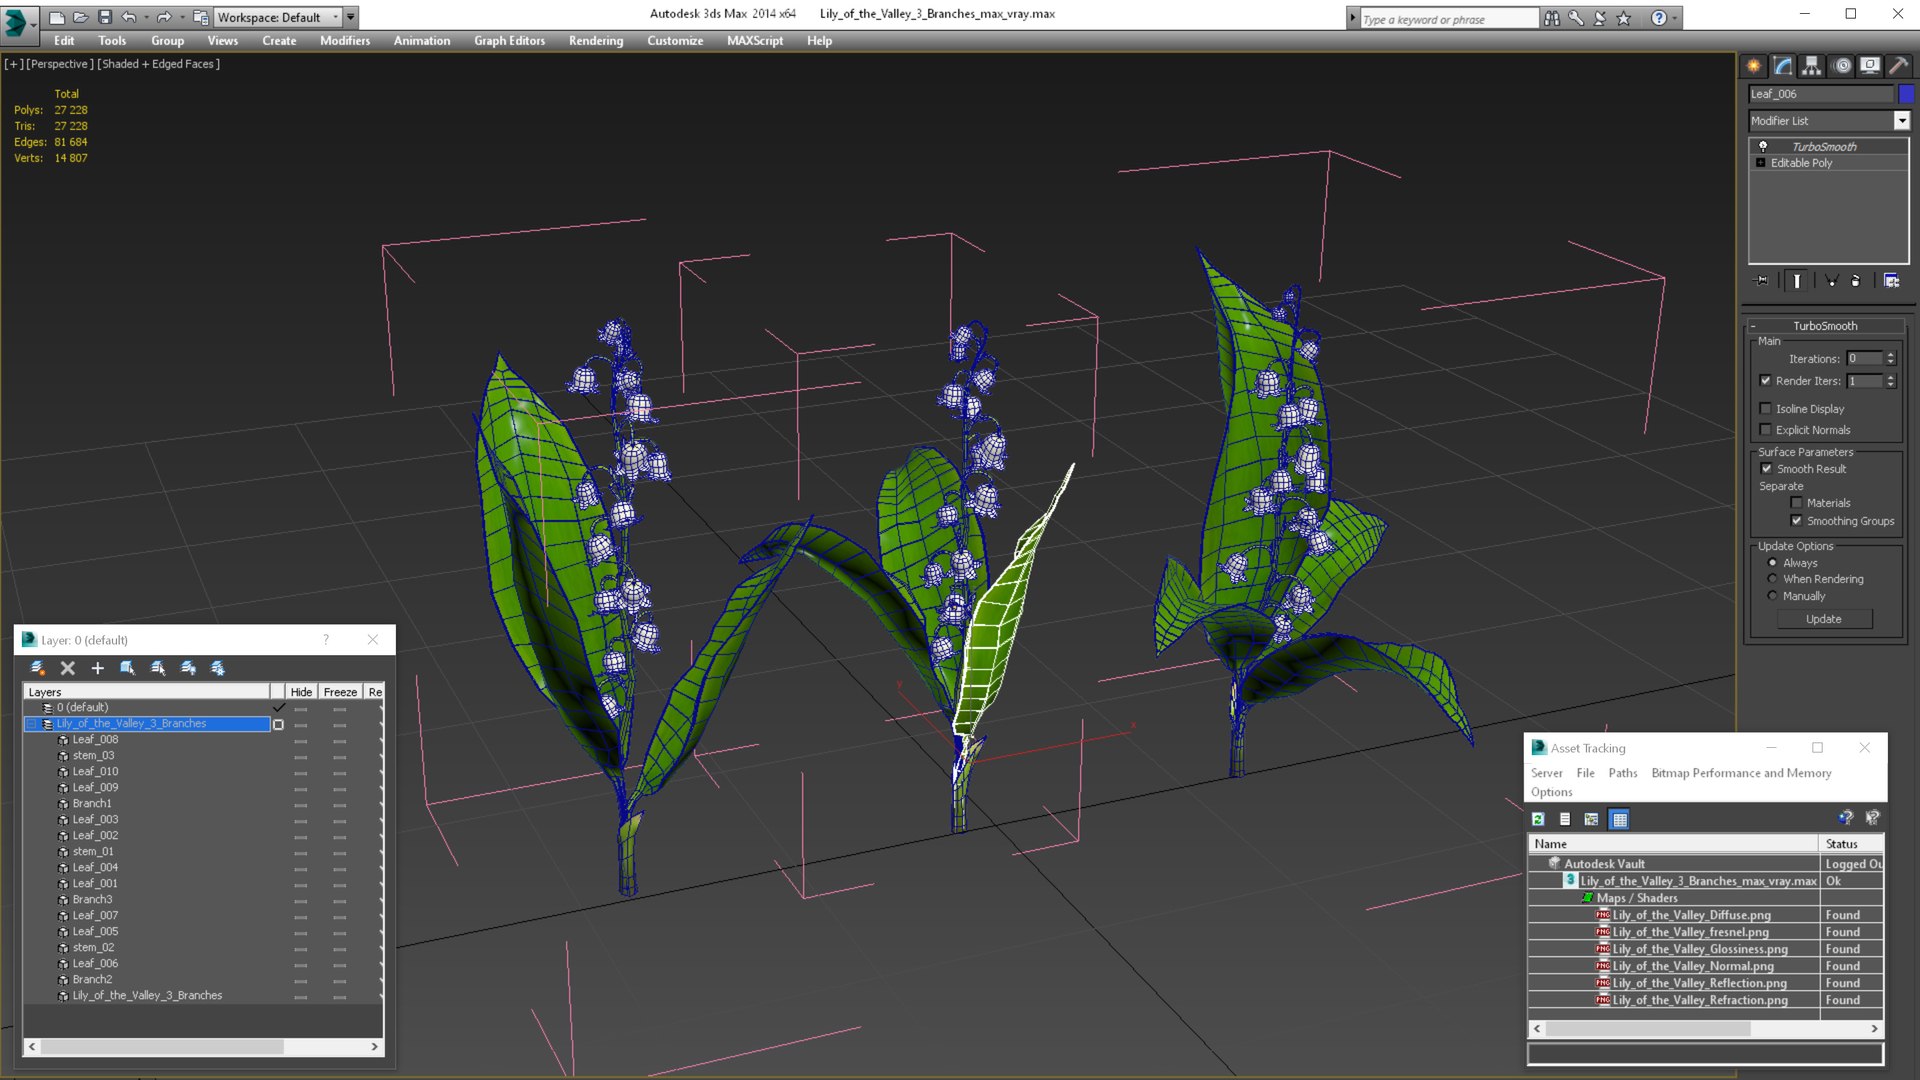Enable Isoline Display checkbox
The width and height of the screenshot is (1920, 1080).
pos(1766,409)
